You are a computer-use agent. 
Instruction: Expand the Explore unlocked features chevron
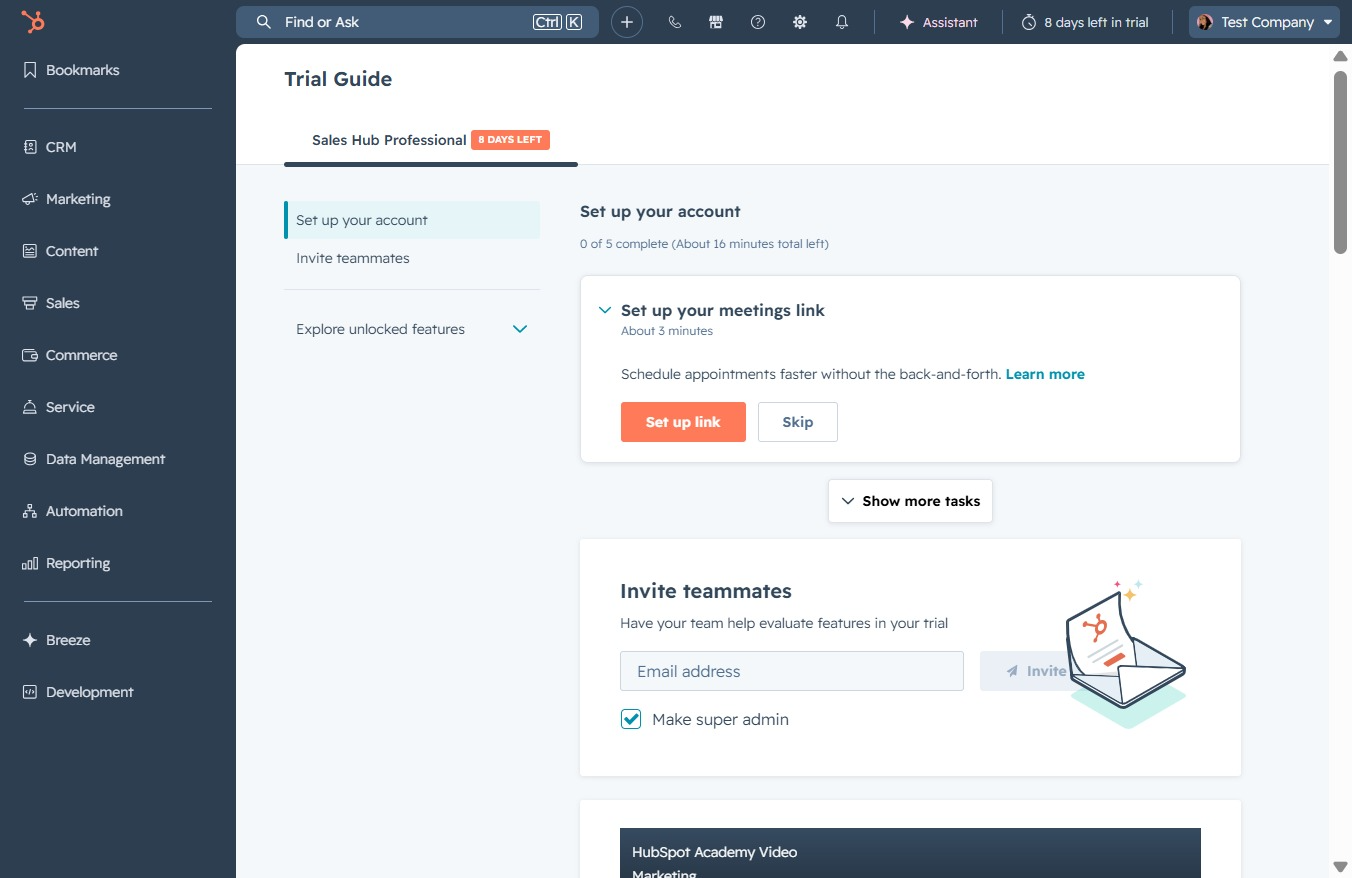[520, 329]
